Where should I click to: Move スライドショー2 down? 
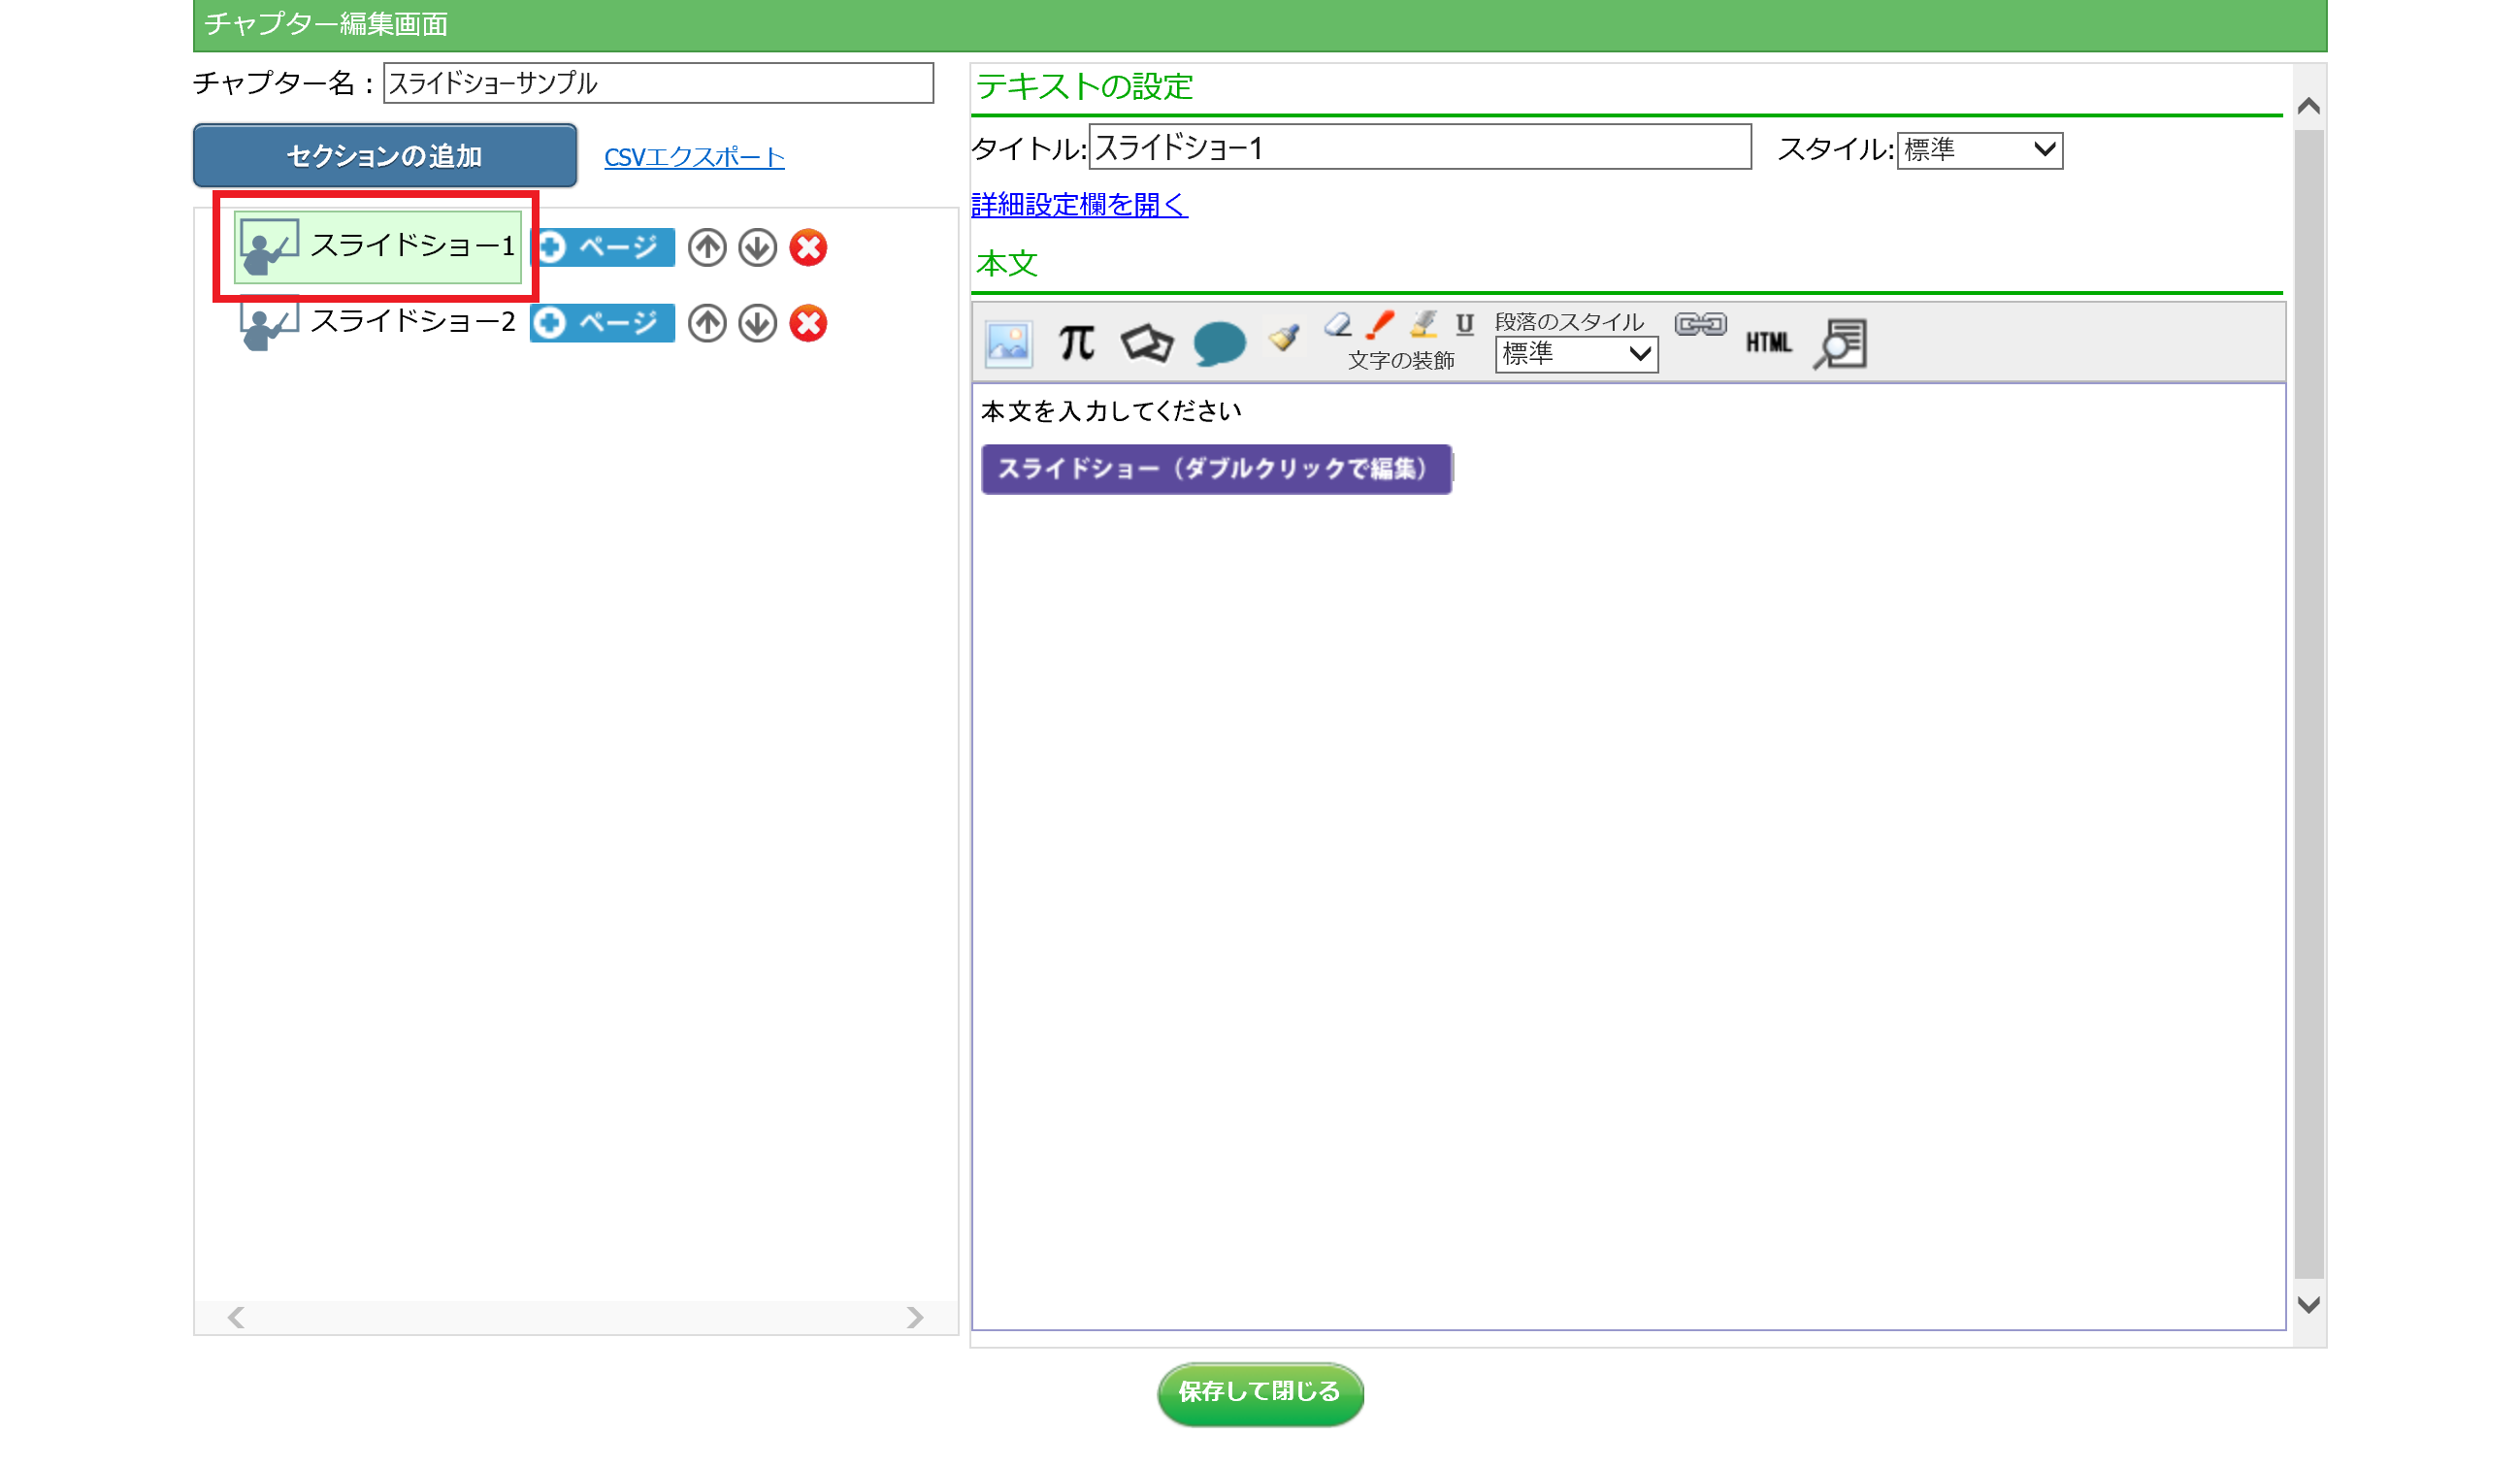coord(758,323)
